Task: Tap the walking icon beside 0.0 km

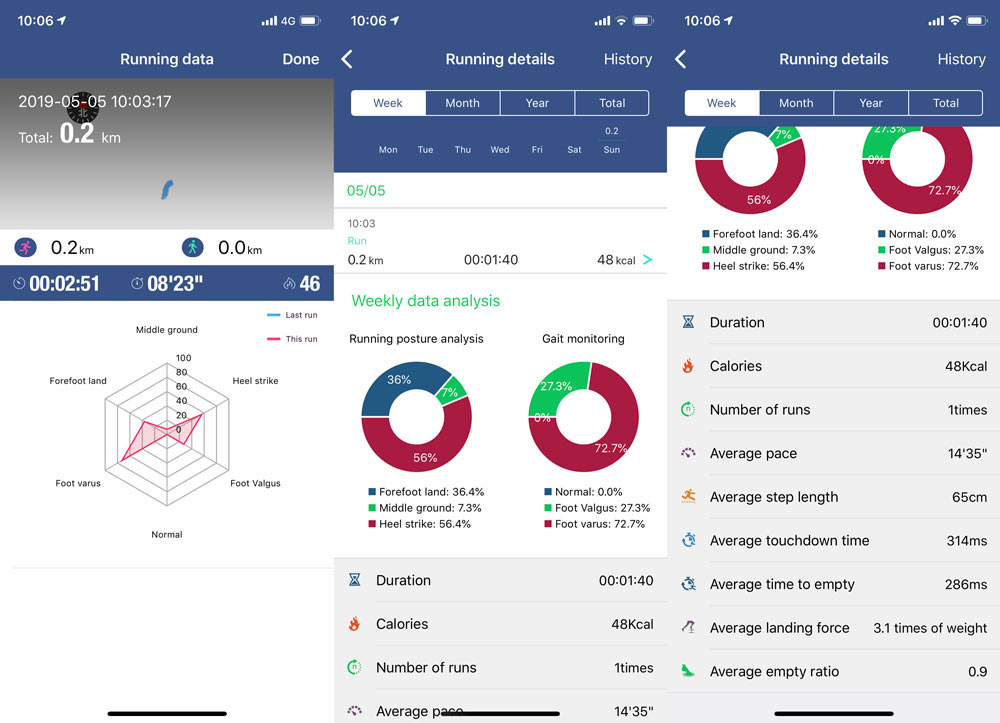Action: click(193, 247)
